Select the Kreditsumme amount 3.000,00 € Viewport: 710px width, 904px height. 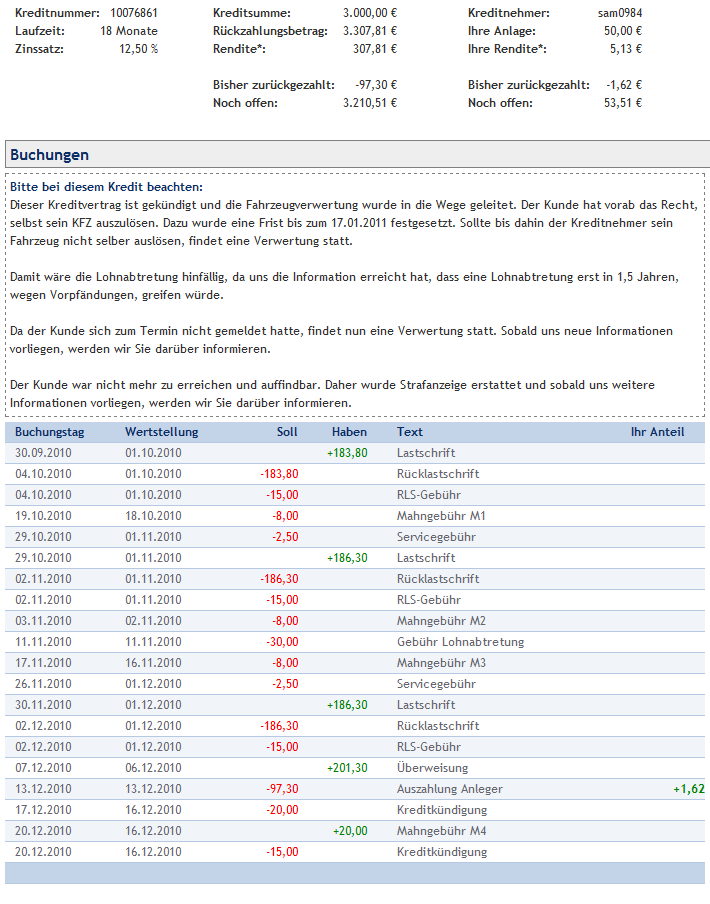tap(369, 13)
